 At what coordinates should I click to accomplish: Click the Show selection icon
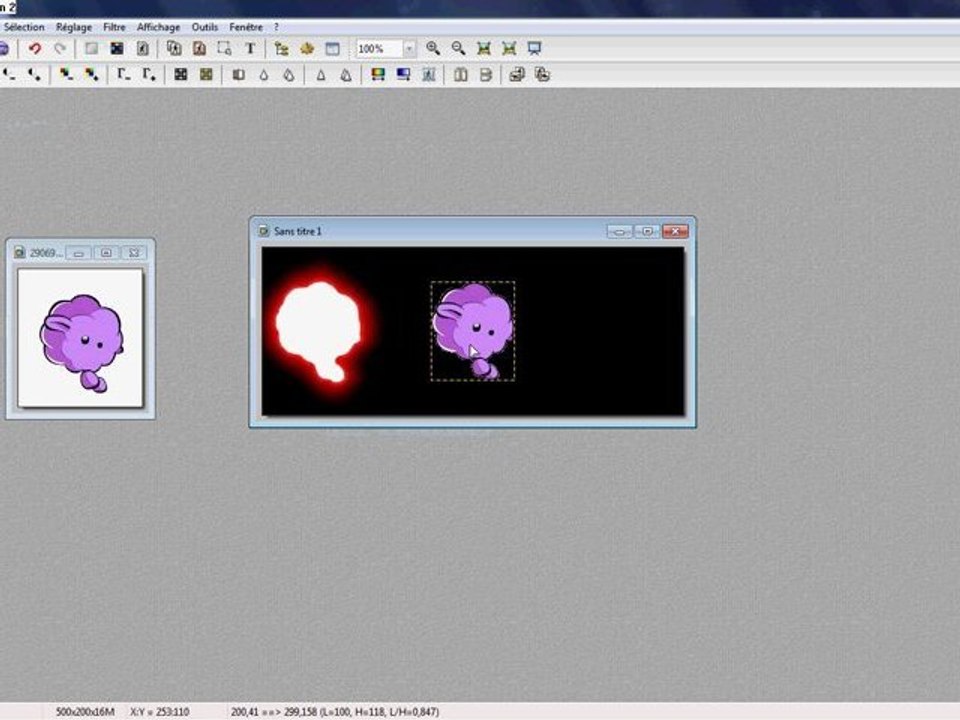point(224,48)
